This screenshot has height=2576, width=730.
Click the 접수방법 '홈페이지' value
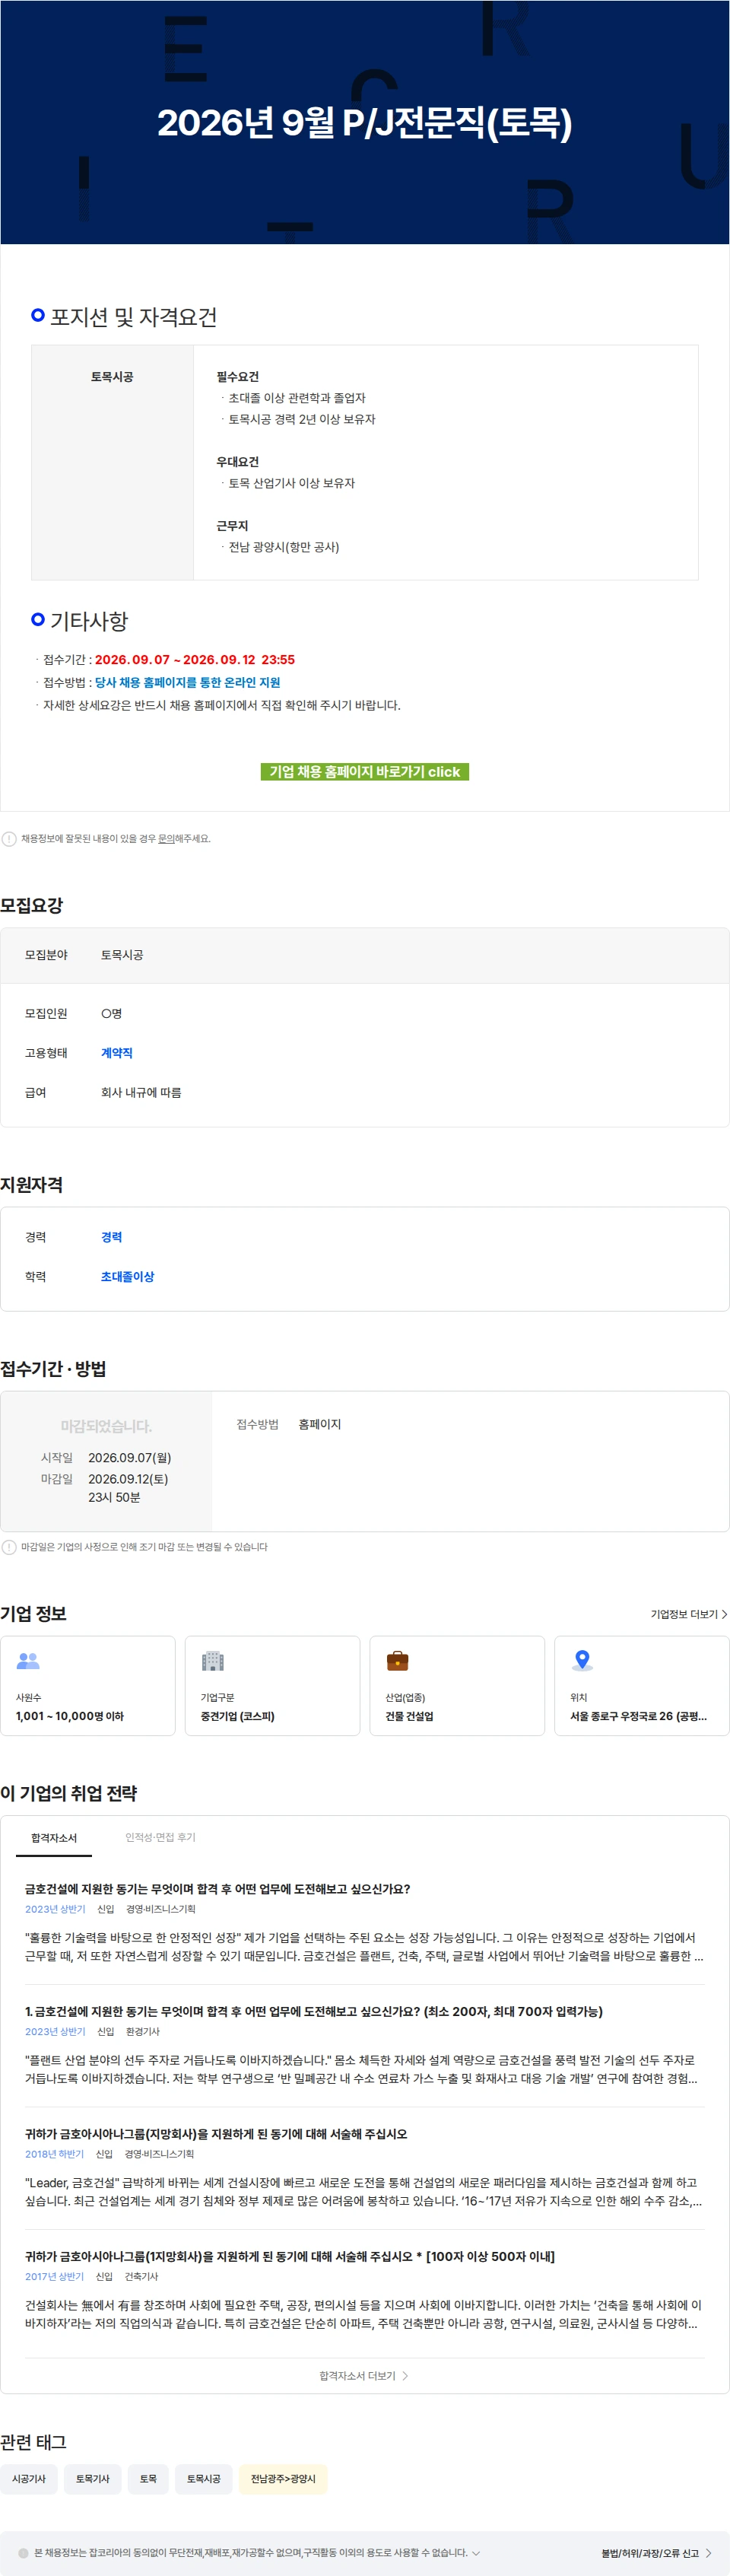pos(320,1424)
